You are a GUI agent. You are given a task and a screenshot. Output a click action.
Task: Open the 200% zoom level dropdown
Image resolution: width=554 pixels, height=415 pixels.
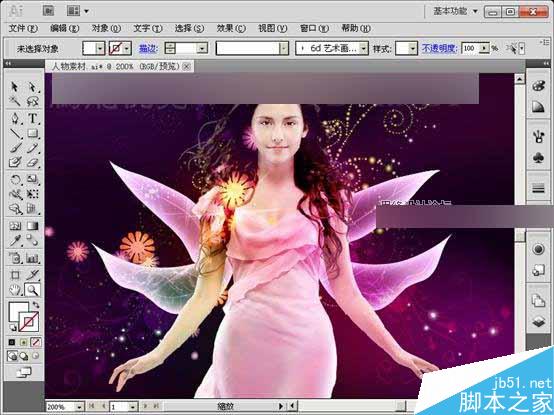(80, 407)
